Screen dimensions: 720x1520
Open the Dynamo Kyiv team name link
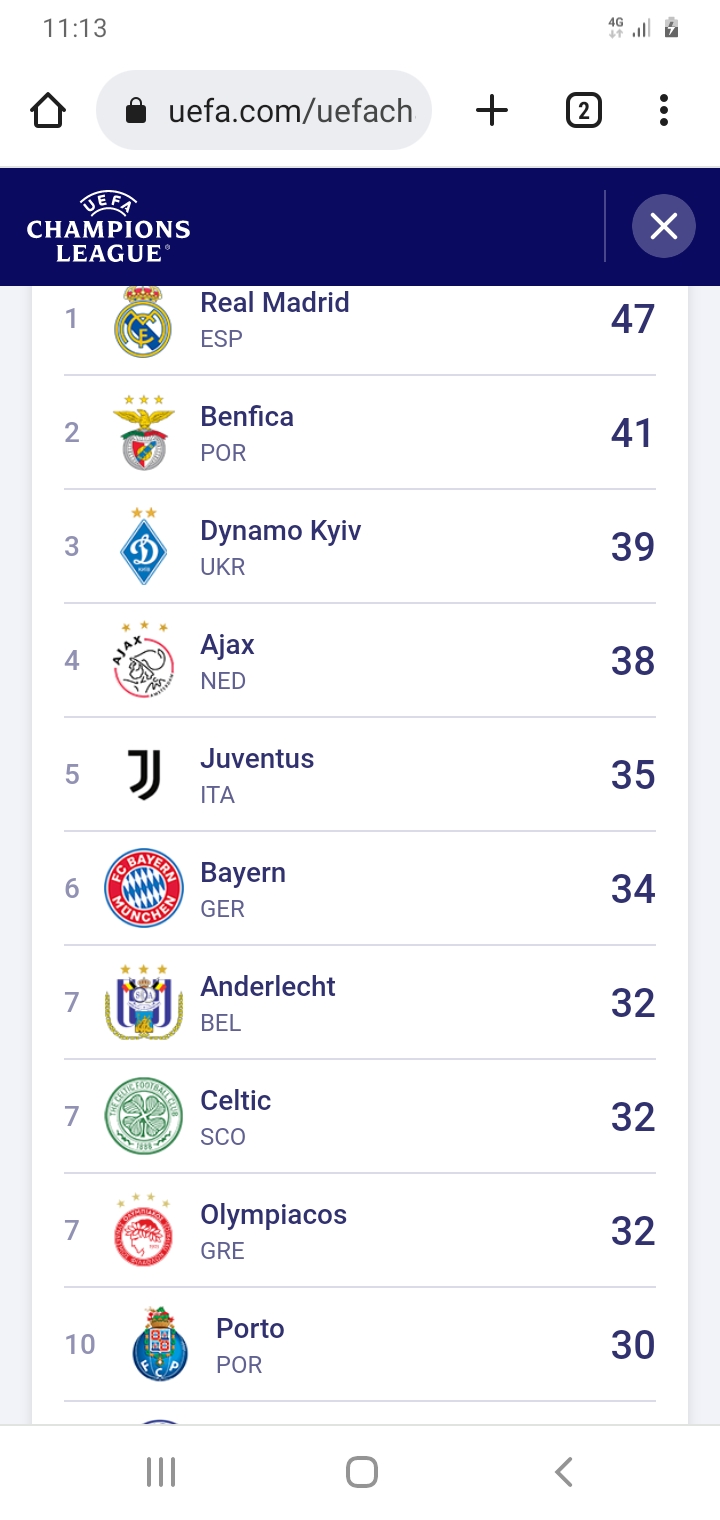click(x=280, y=530)
